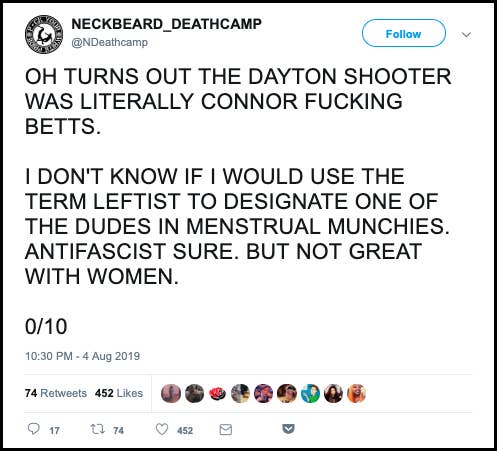Click the like count 452 beside heart
The image size is (497, 451).
[185, 431]
